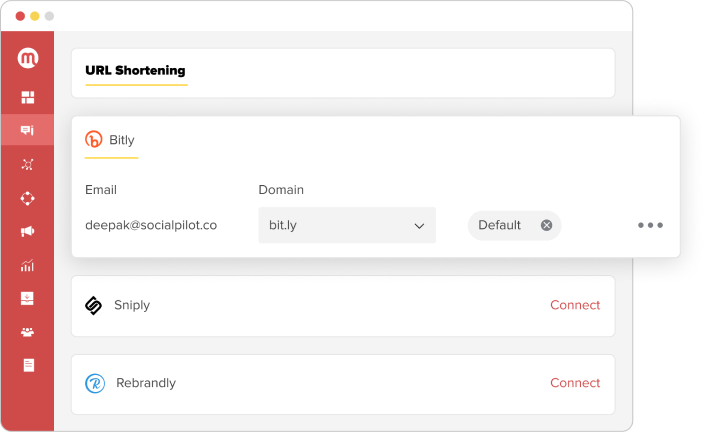
Task: Open the three dots more options menu
Action: pos(650,225)
